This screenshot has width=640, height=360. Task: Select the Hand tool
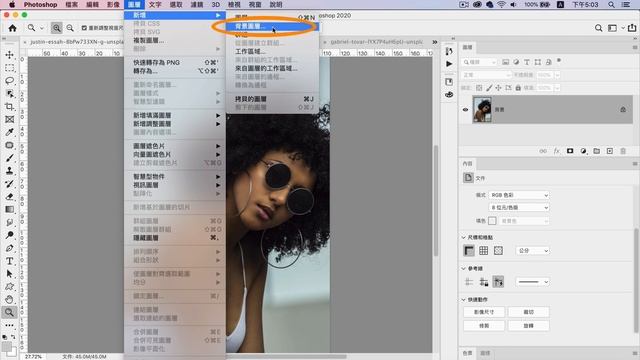9,300
